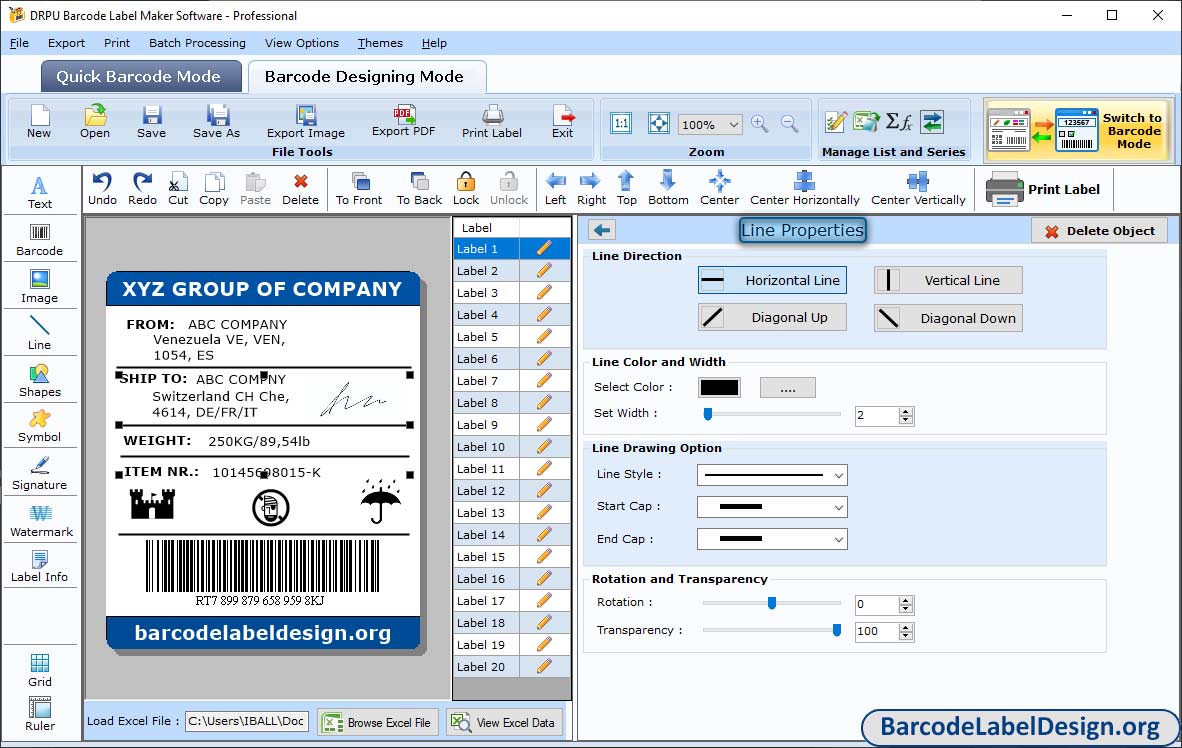Toggle the Ruler display
Image resolution: width=1182 pixels, height=748 pixels.
(40, 714)
